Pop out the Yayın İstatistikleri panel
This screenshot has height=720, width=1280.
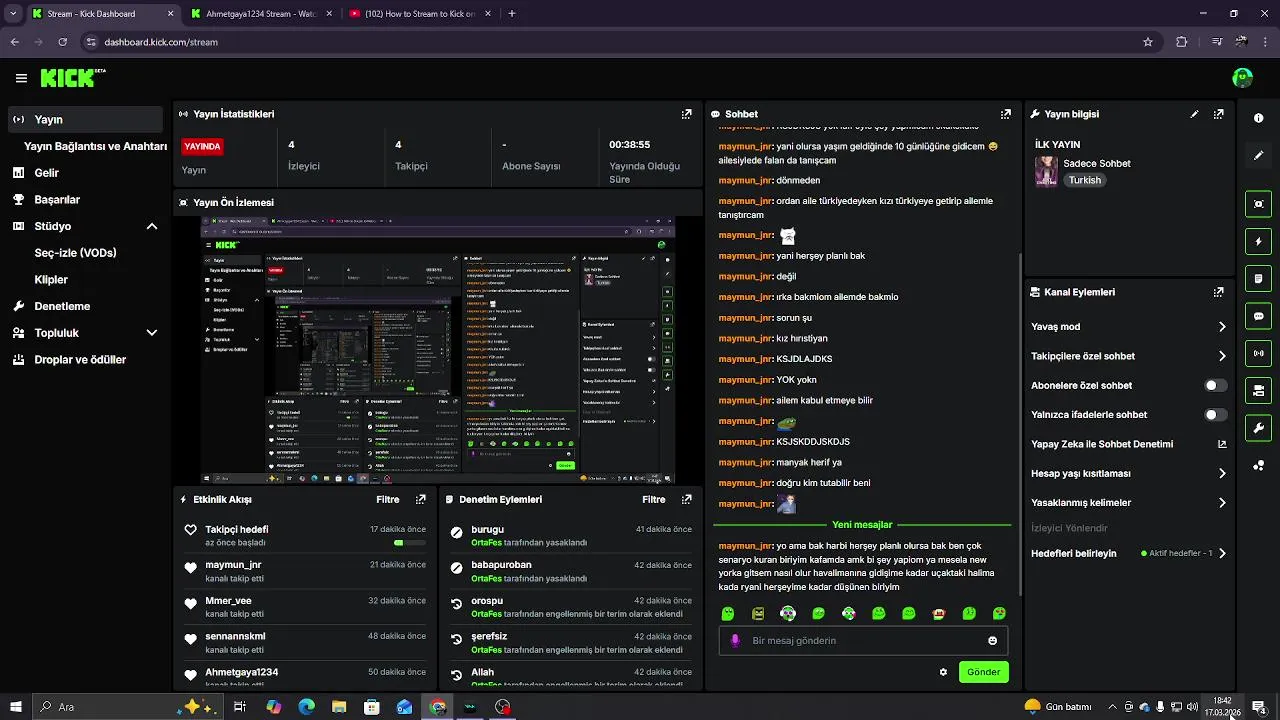(x=686, y=114)
